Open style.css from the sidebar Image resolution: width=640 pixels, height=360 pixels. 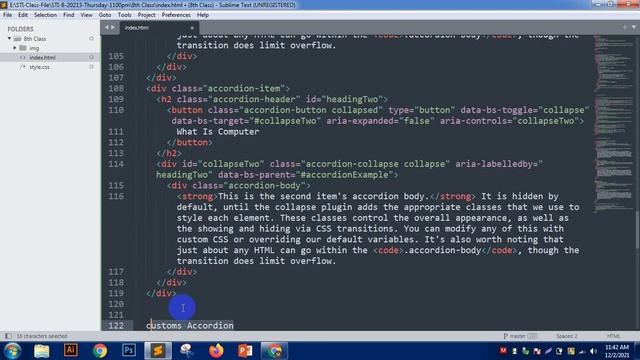tap(39, 67)
